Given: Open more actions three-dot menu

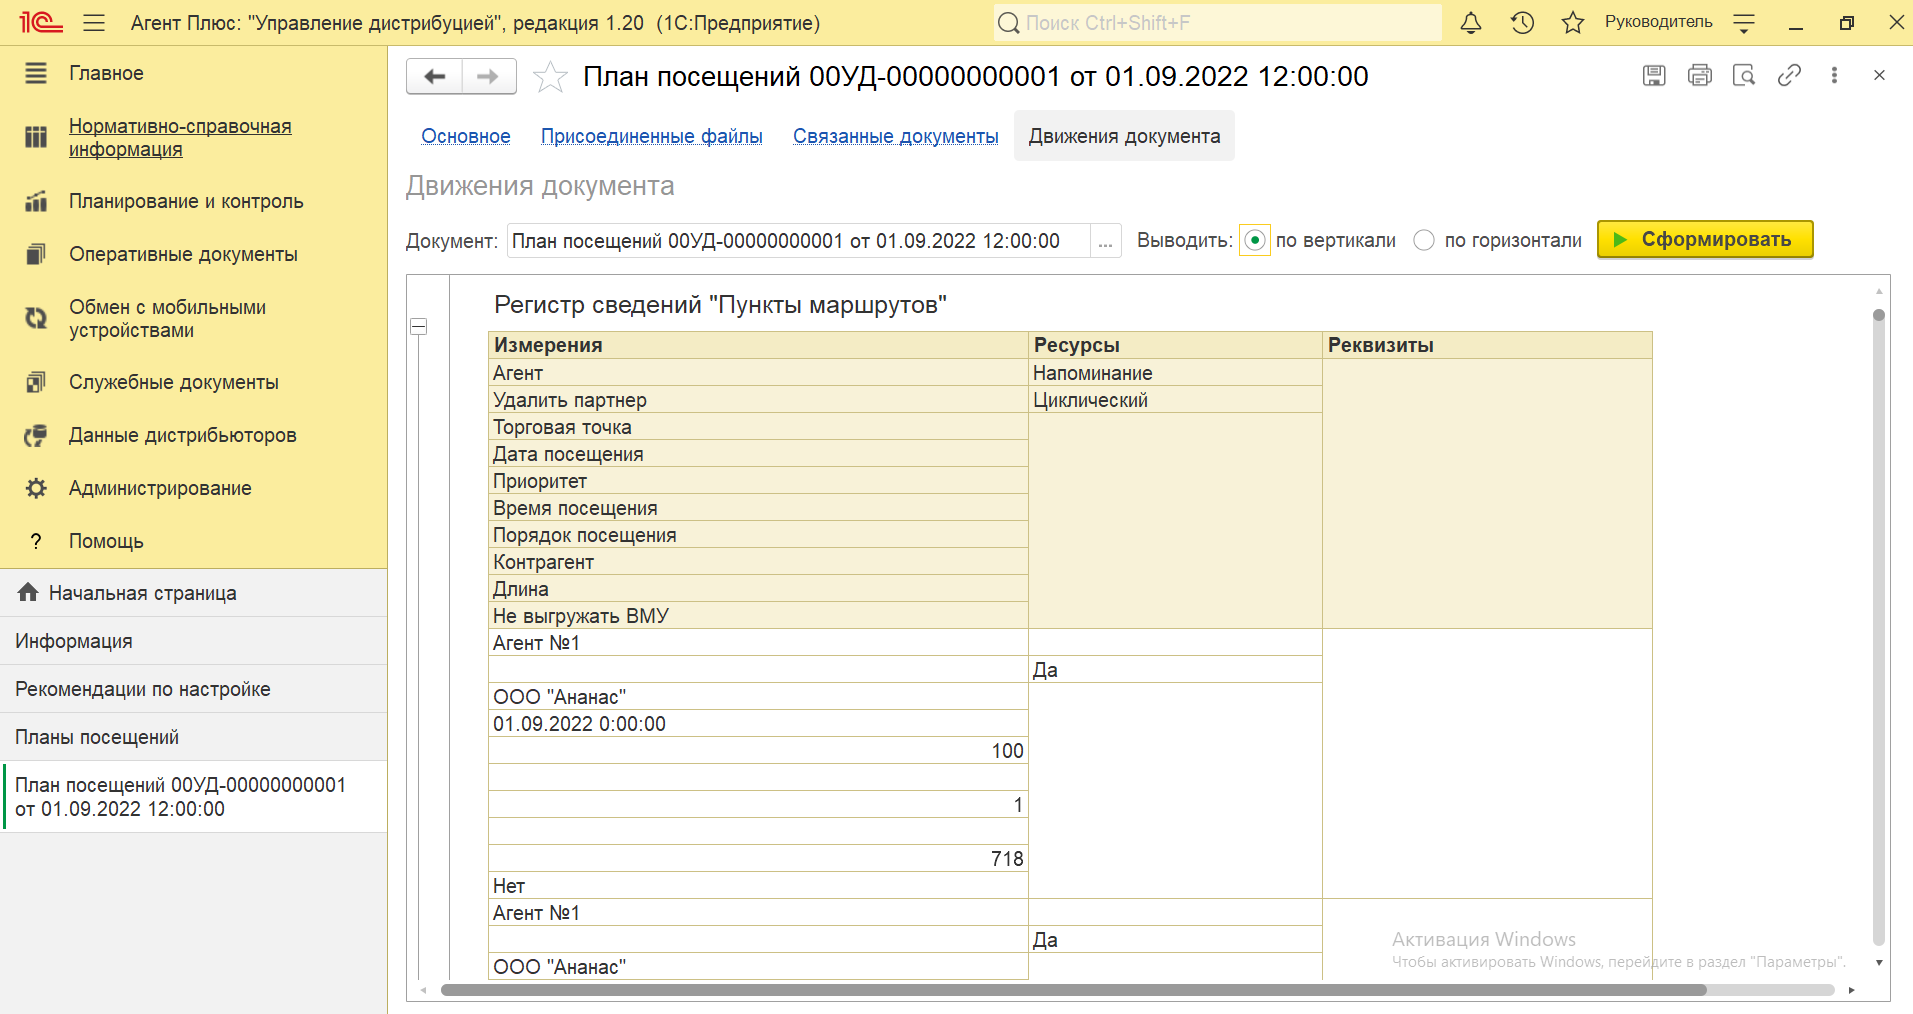Looking at the screenshot, I should click(x=1834, y=75).
